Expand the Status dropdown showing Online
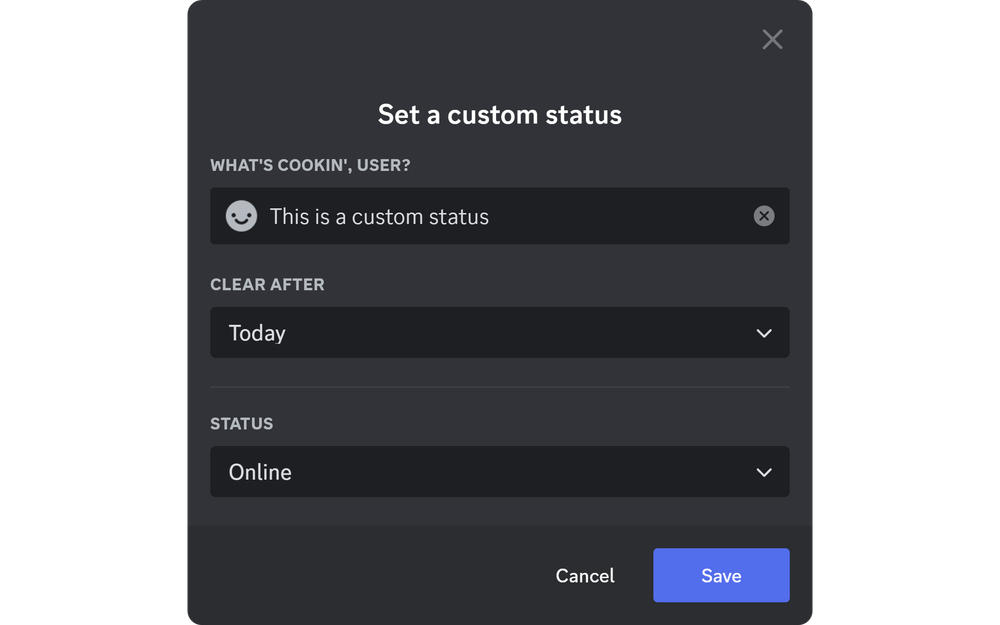This screenshot has height=625, width=1000. pyautogui.click(x=500, y=471)
